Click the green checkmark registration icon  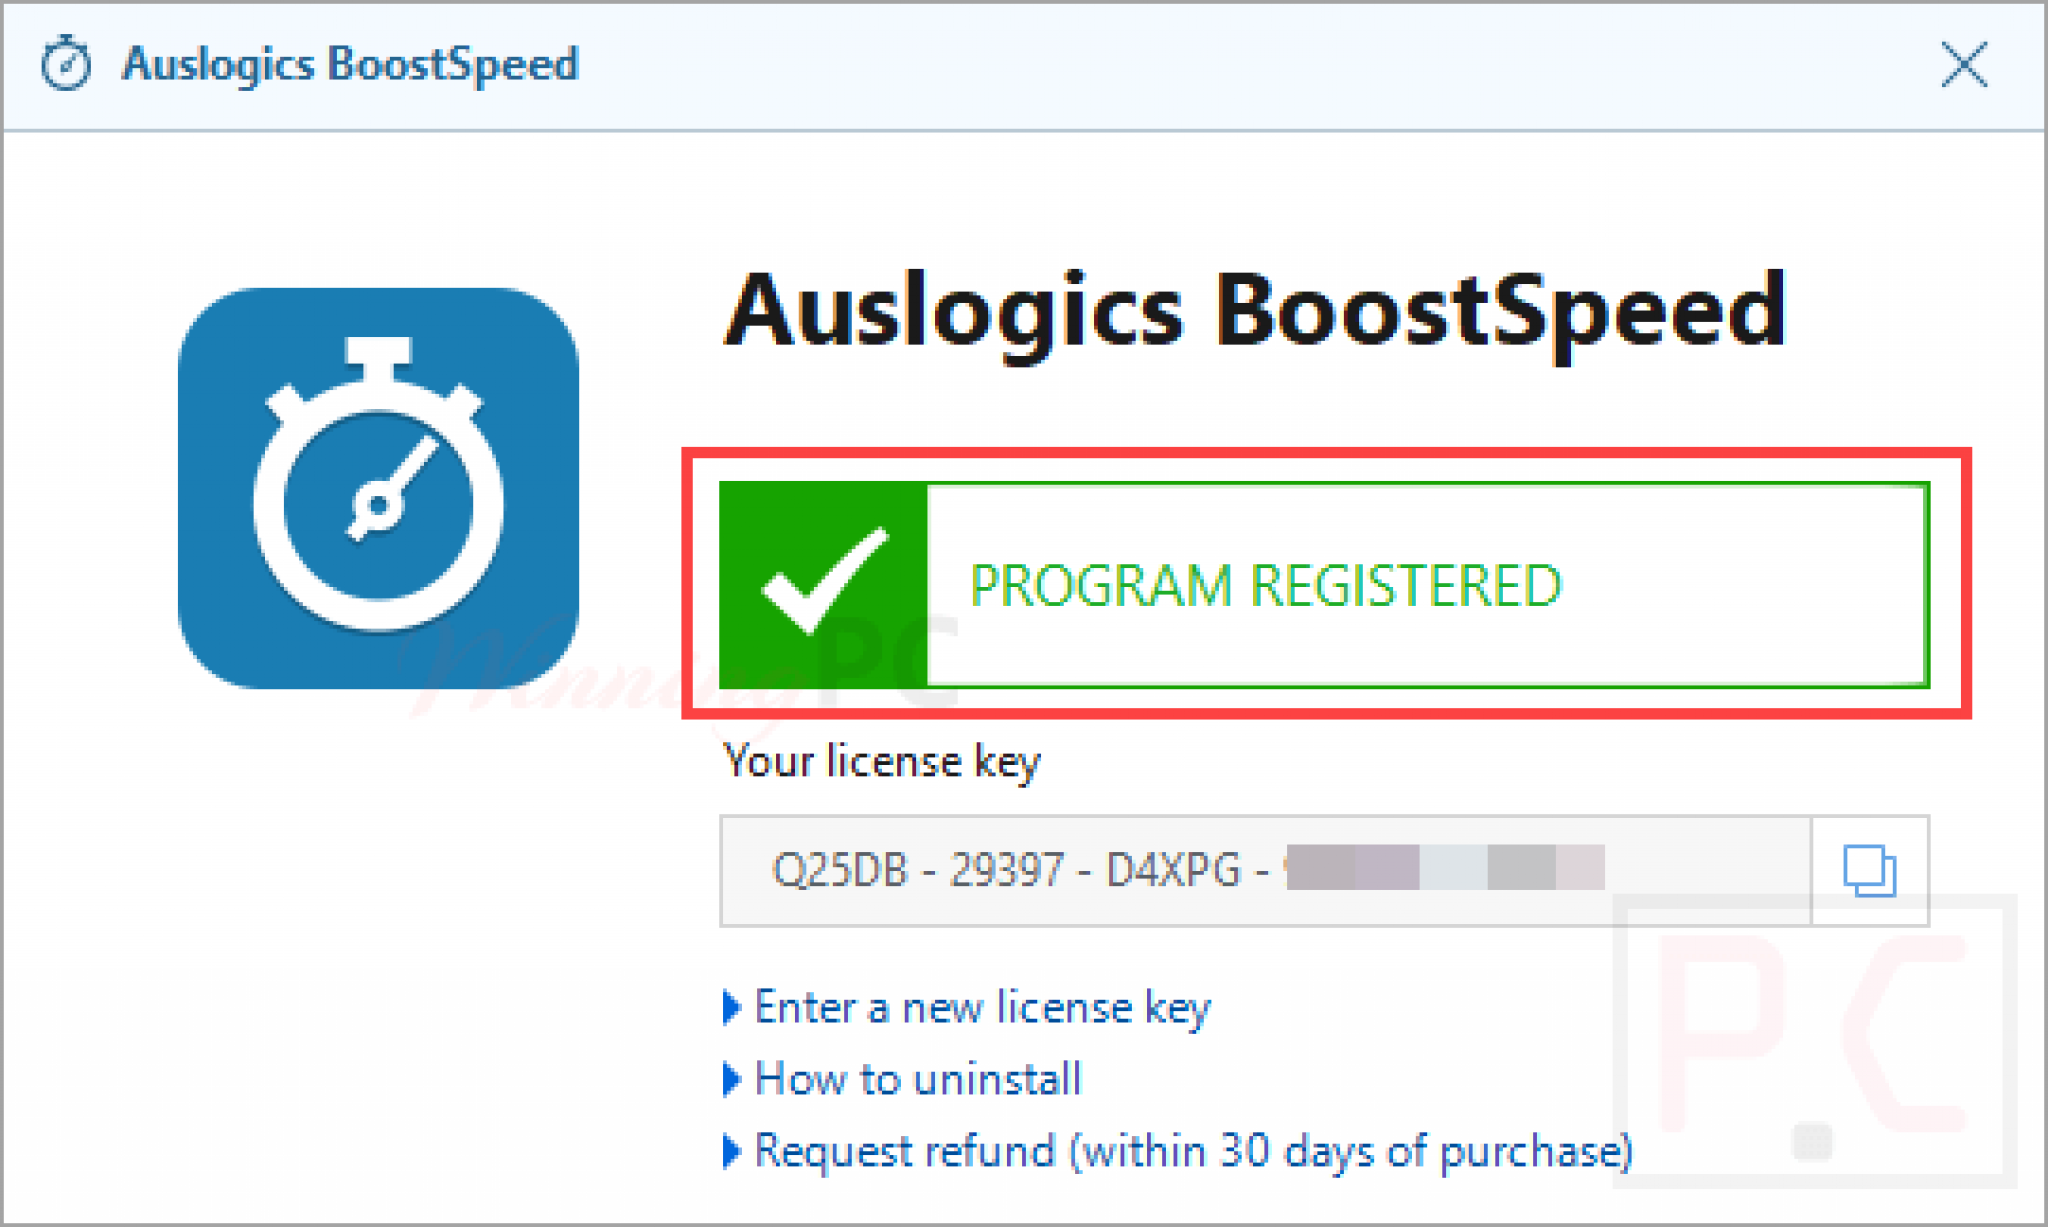click(x=823, y=585)
